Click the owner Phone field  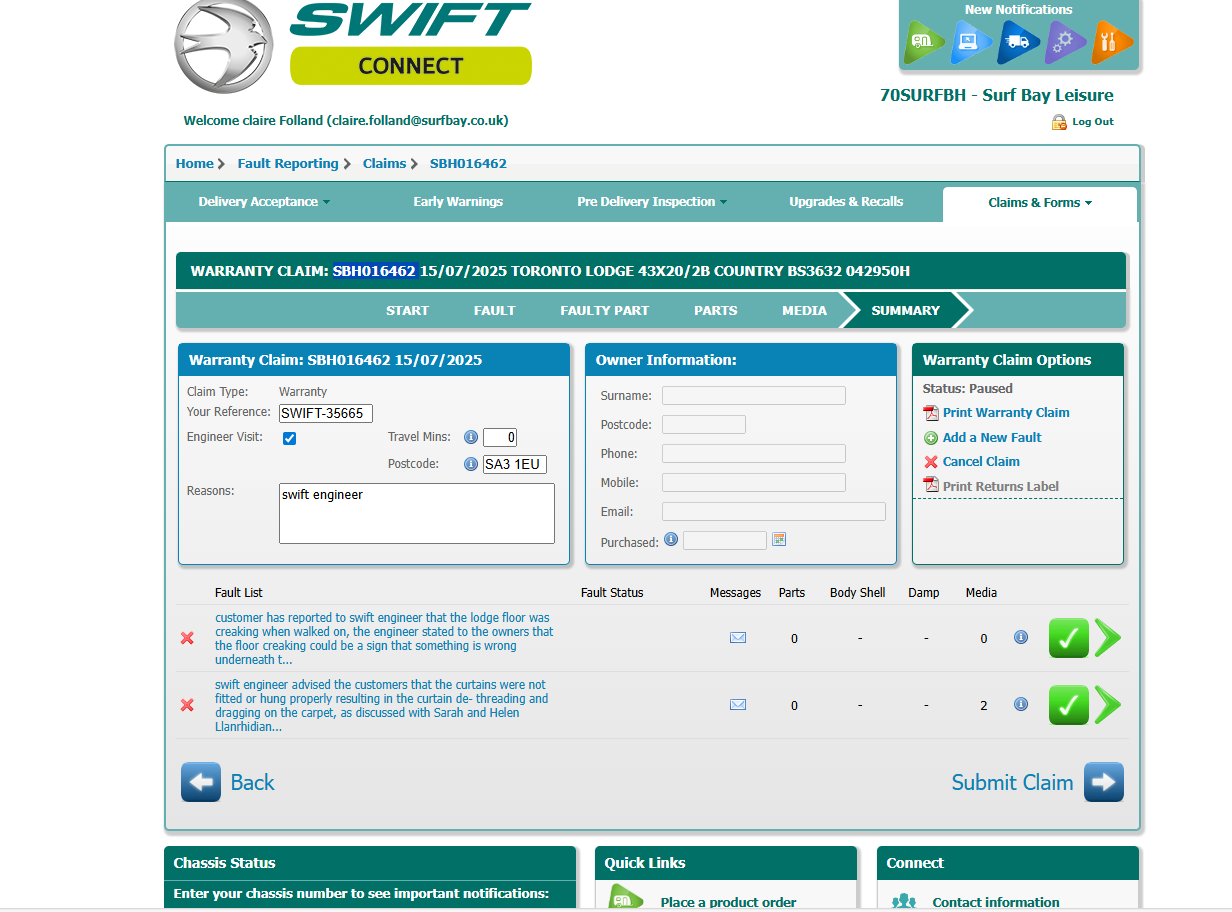tap(754, 454)
